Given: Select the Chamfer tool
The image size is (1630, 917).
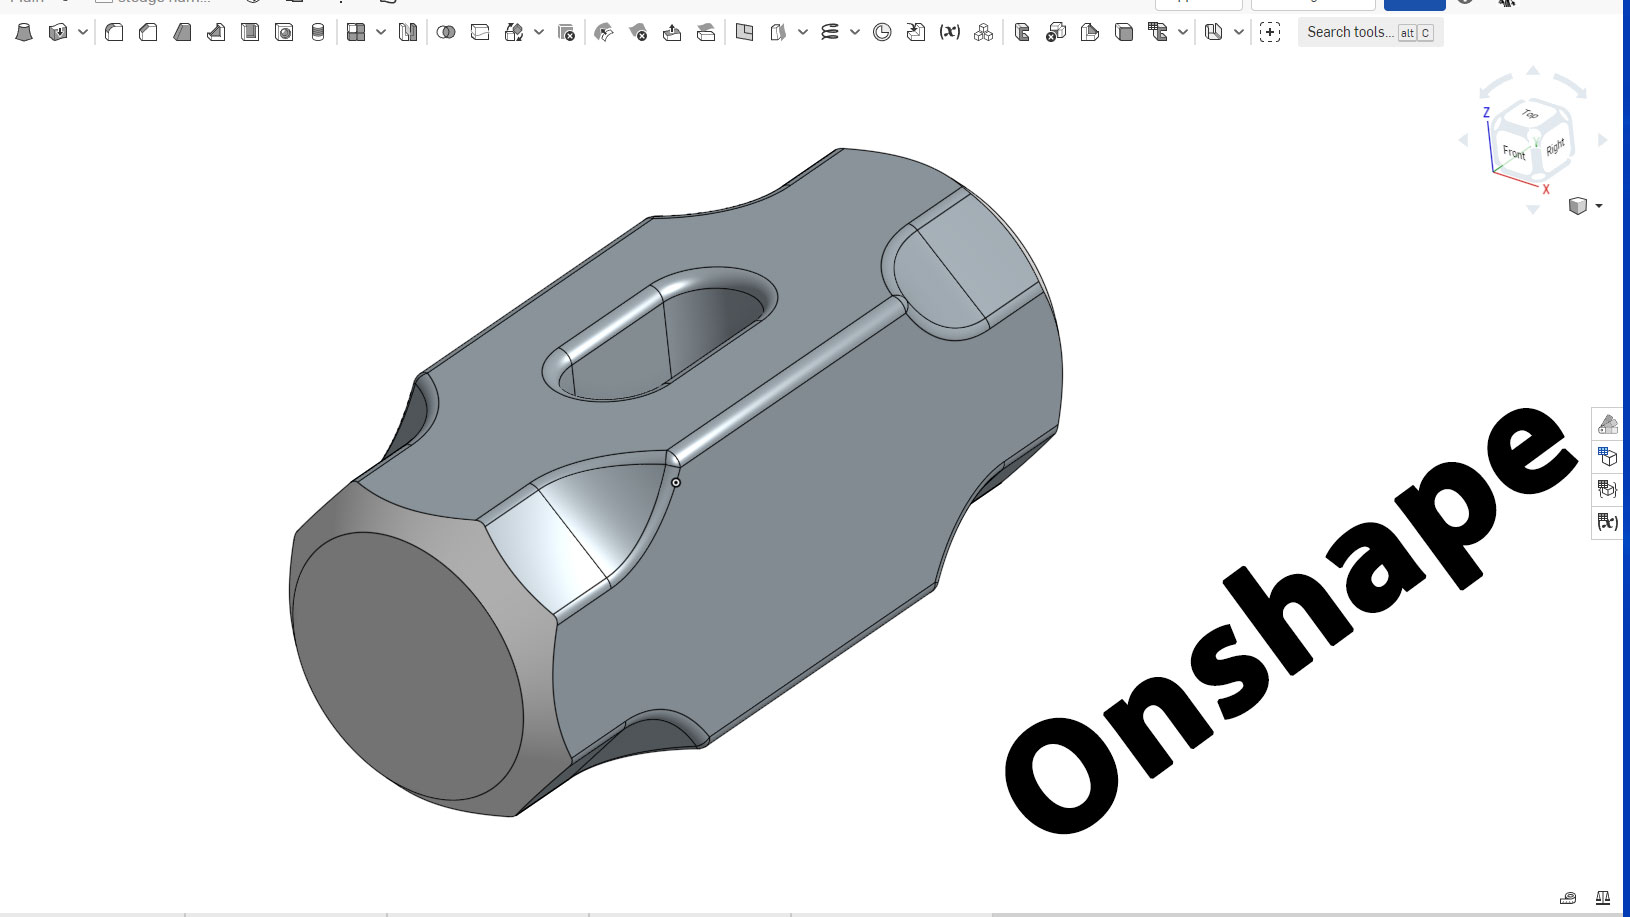Looking at the screenshot, I should point(148,33).
